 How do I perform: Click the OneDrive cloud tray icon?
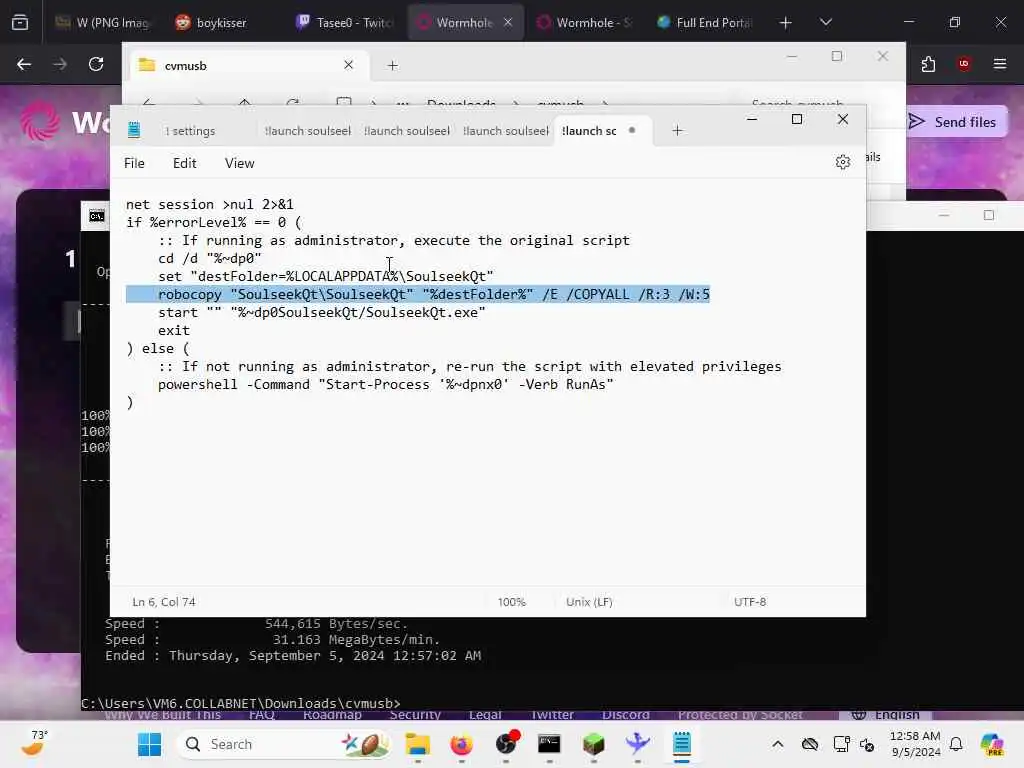[810, 744]
